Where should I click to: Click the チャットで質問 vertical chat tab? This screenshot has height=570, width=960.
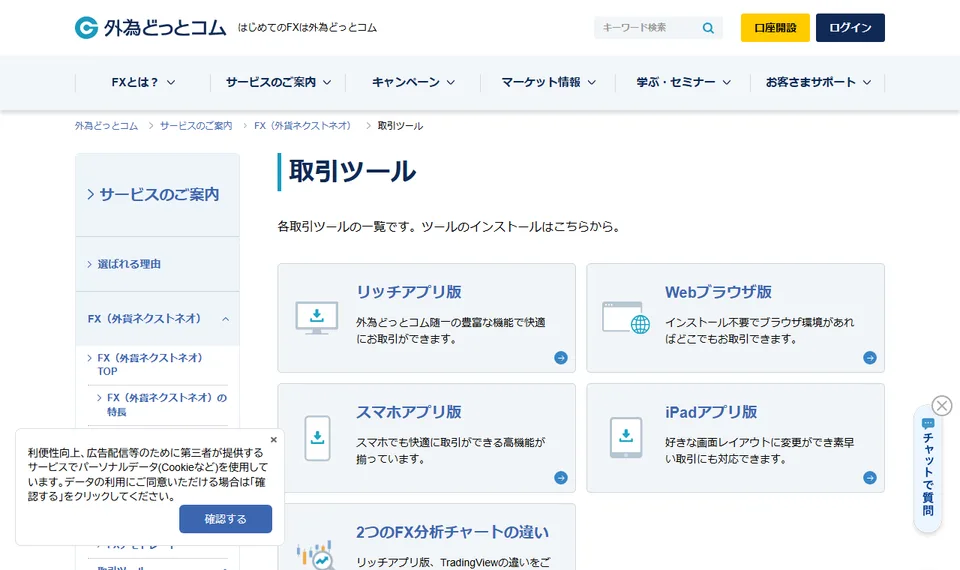pos(928,469)
